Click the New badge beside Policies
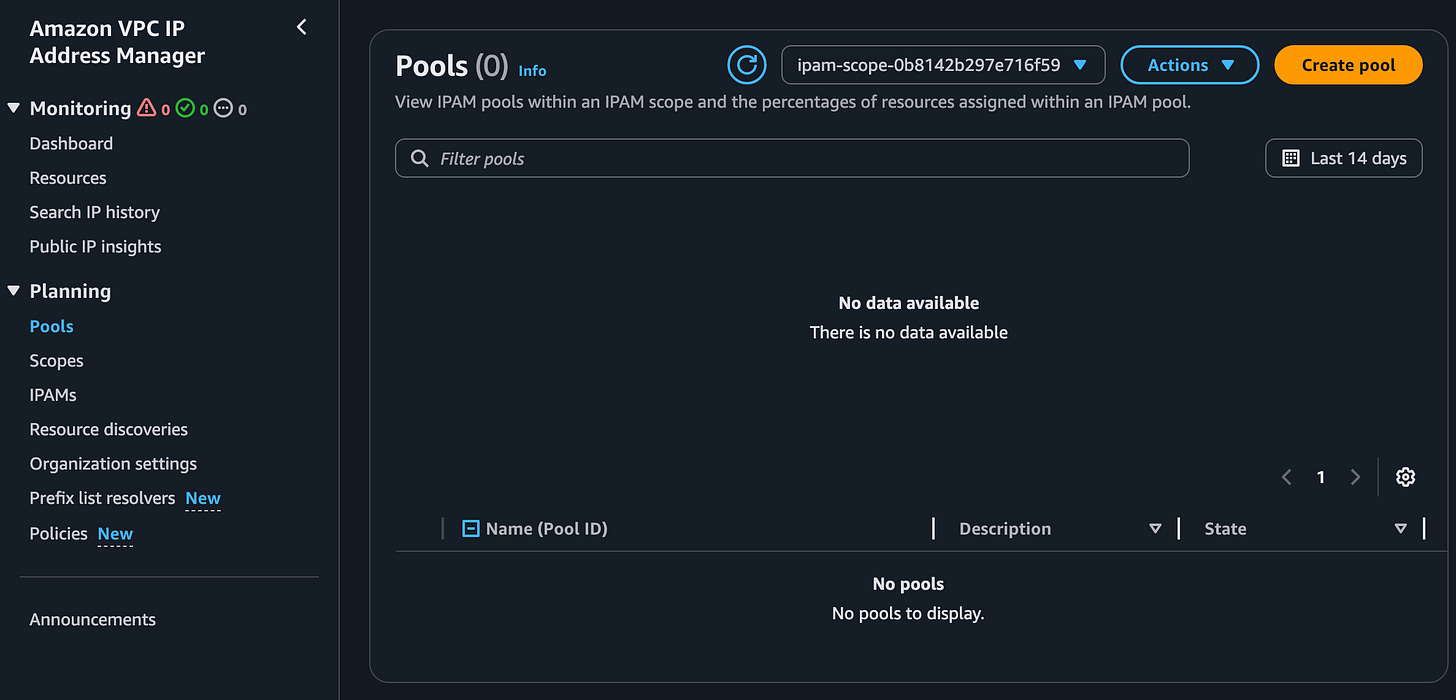This screenshot has height=700, width=1456. point(115,534)
